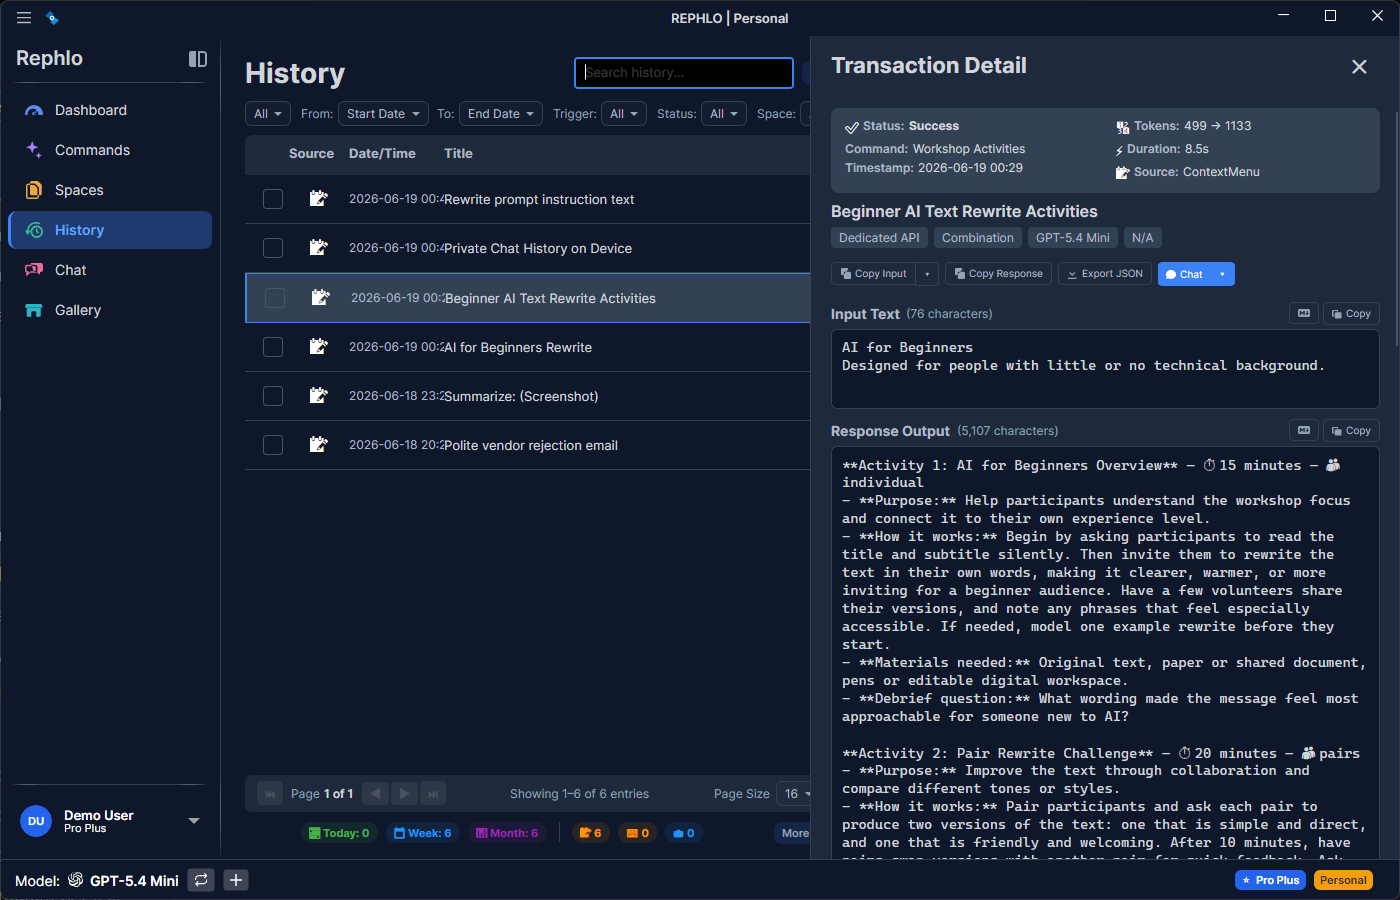Viewport: 1400px width, 900px height.
Task: Open the first All filter dropdown
Action: [268, 114]
